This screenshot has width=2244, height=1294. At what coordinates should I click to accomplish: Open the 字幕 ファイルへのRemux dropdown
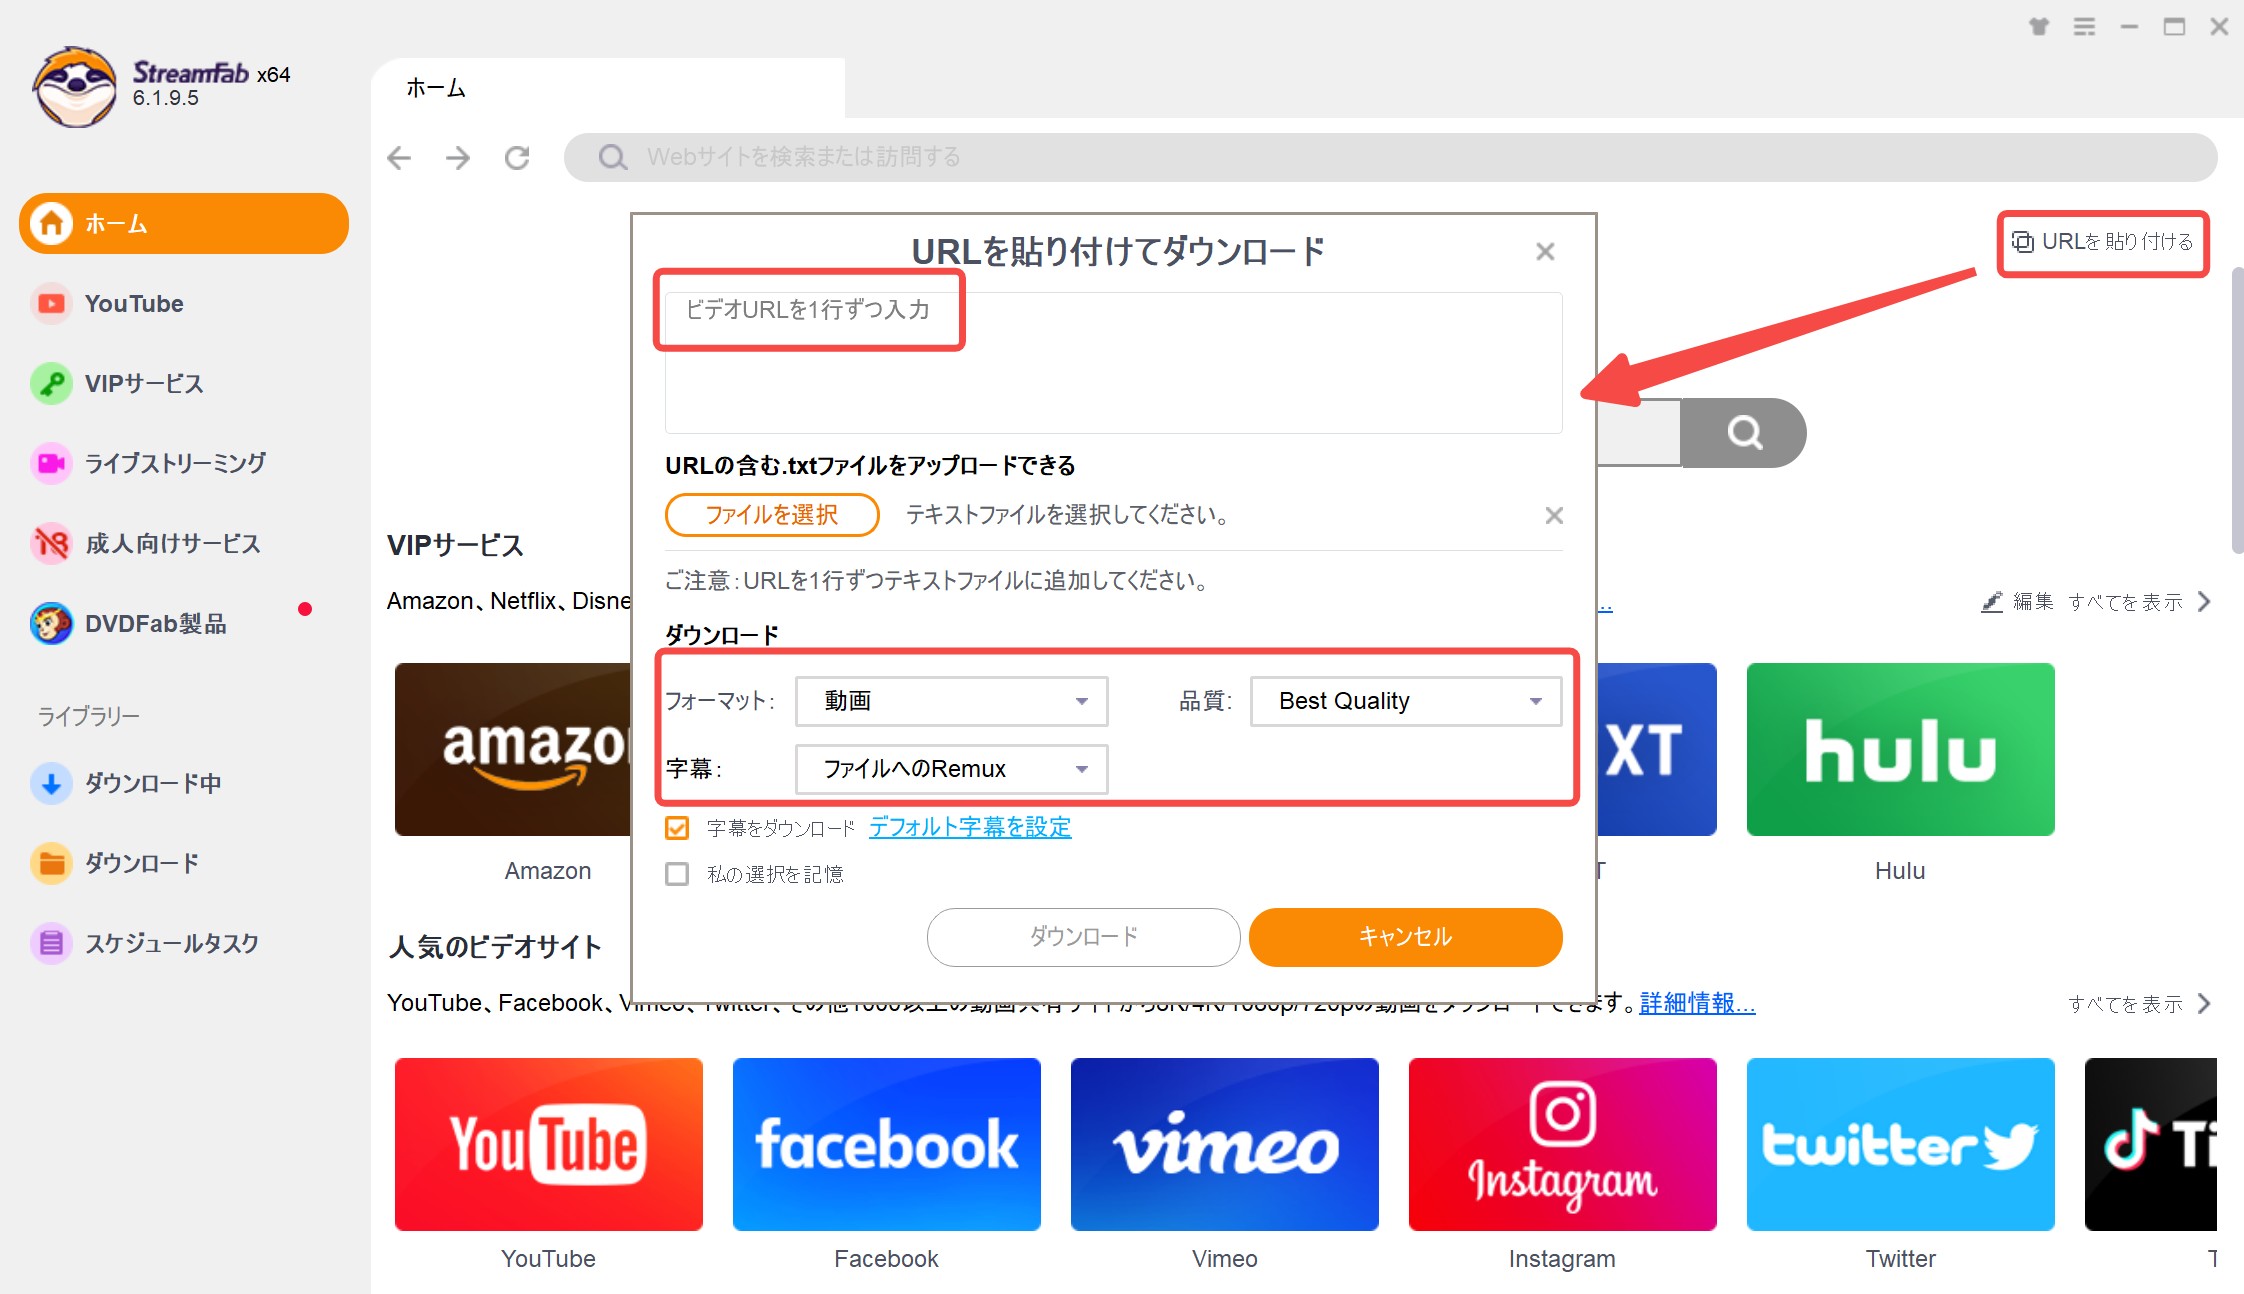(951, 769)
